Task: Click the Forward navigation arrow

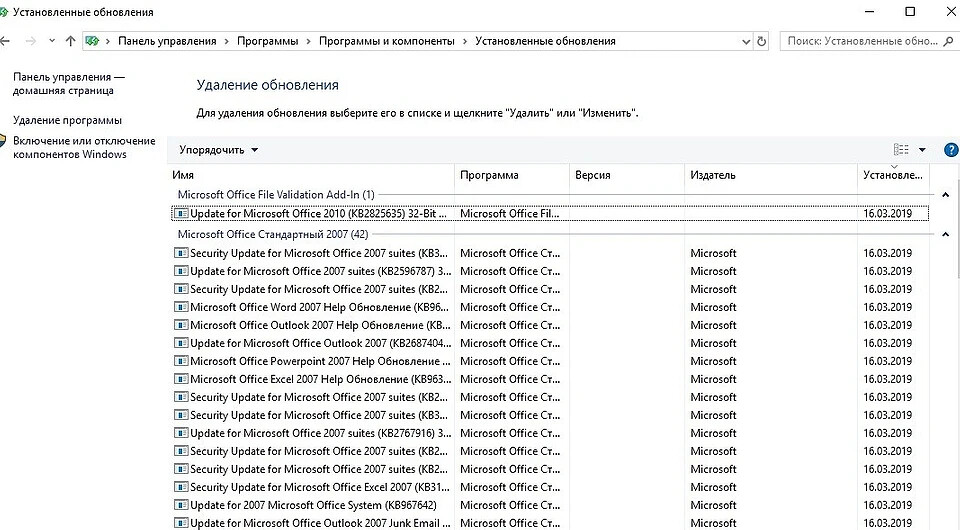Action: (31, 42)
